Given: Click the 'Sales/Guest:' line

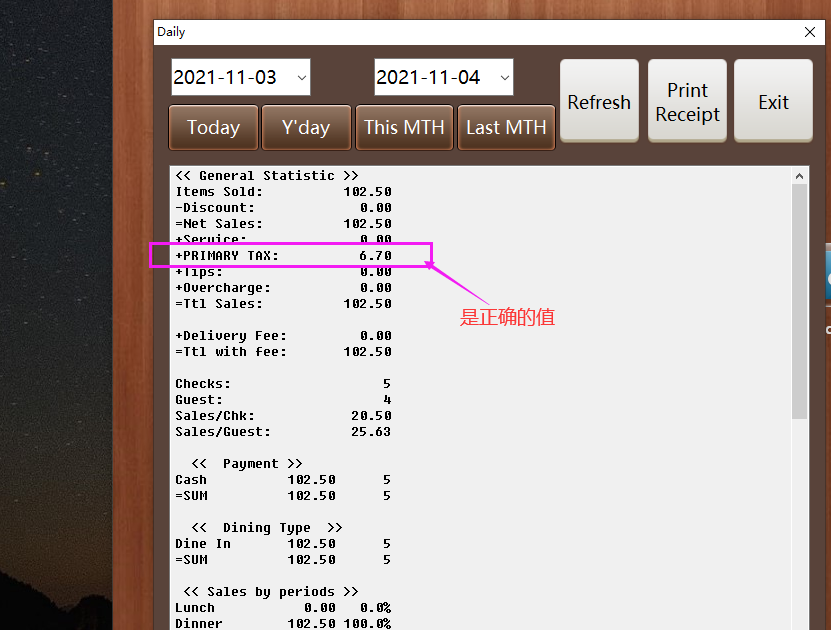Looking at the screenshot, I should click(284, 432).
